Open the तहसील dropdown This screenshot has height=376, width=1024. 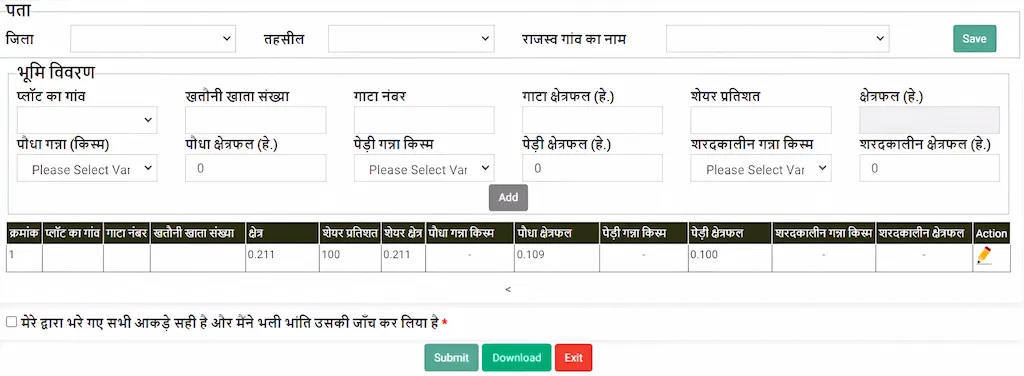pos(411,39)
